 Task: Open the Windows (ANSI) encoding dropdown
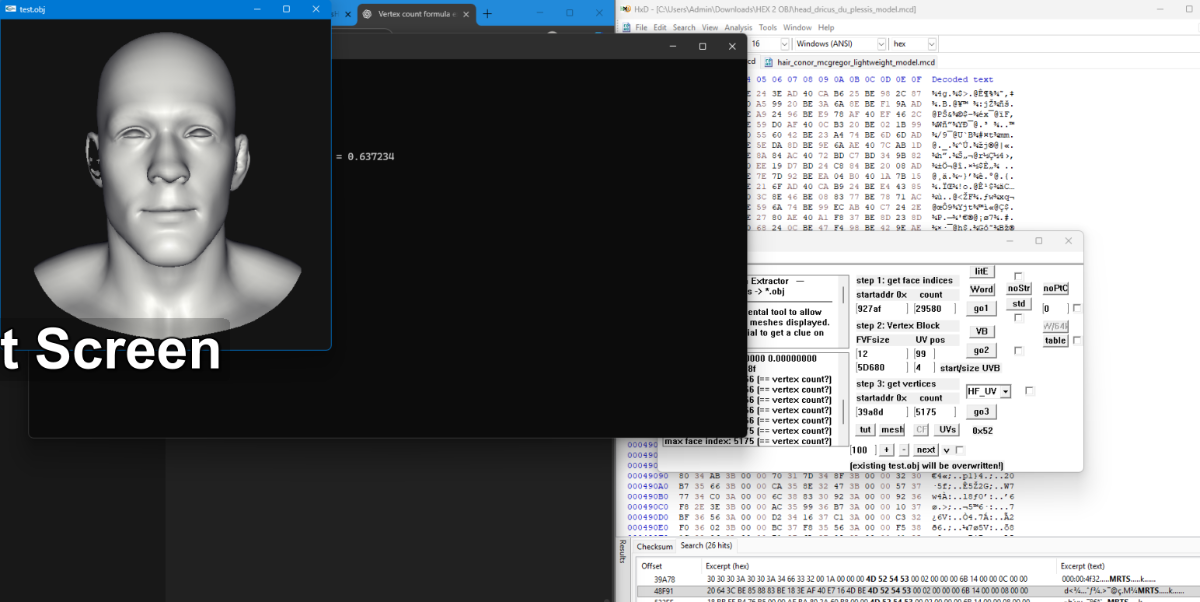pos(881,45)
